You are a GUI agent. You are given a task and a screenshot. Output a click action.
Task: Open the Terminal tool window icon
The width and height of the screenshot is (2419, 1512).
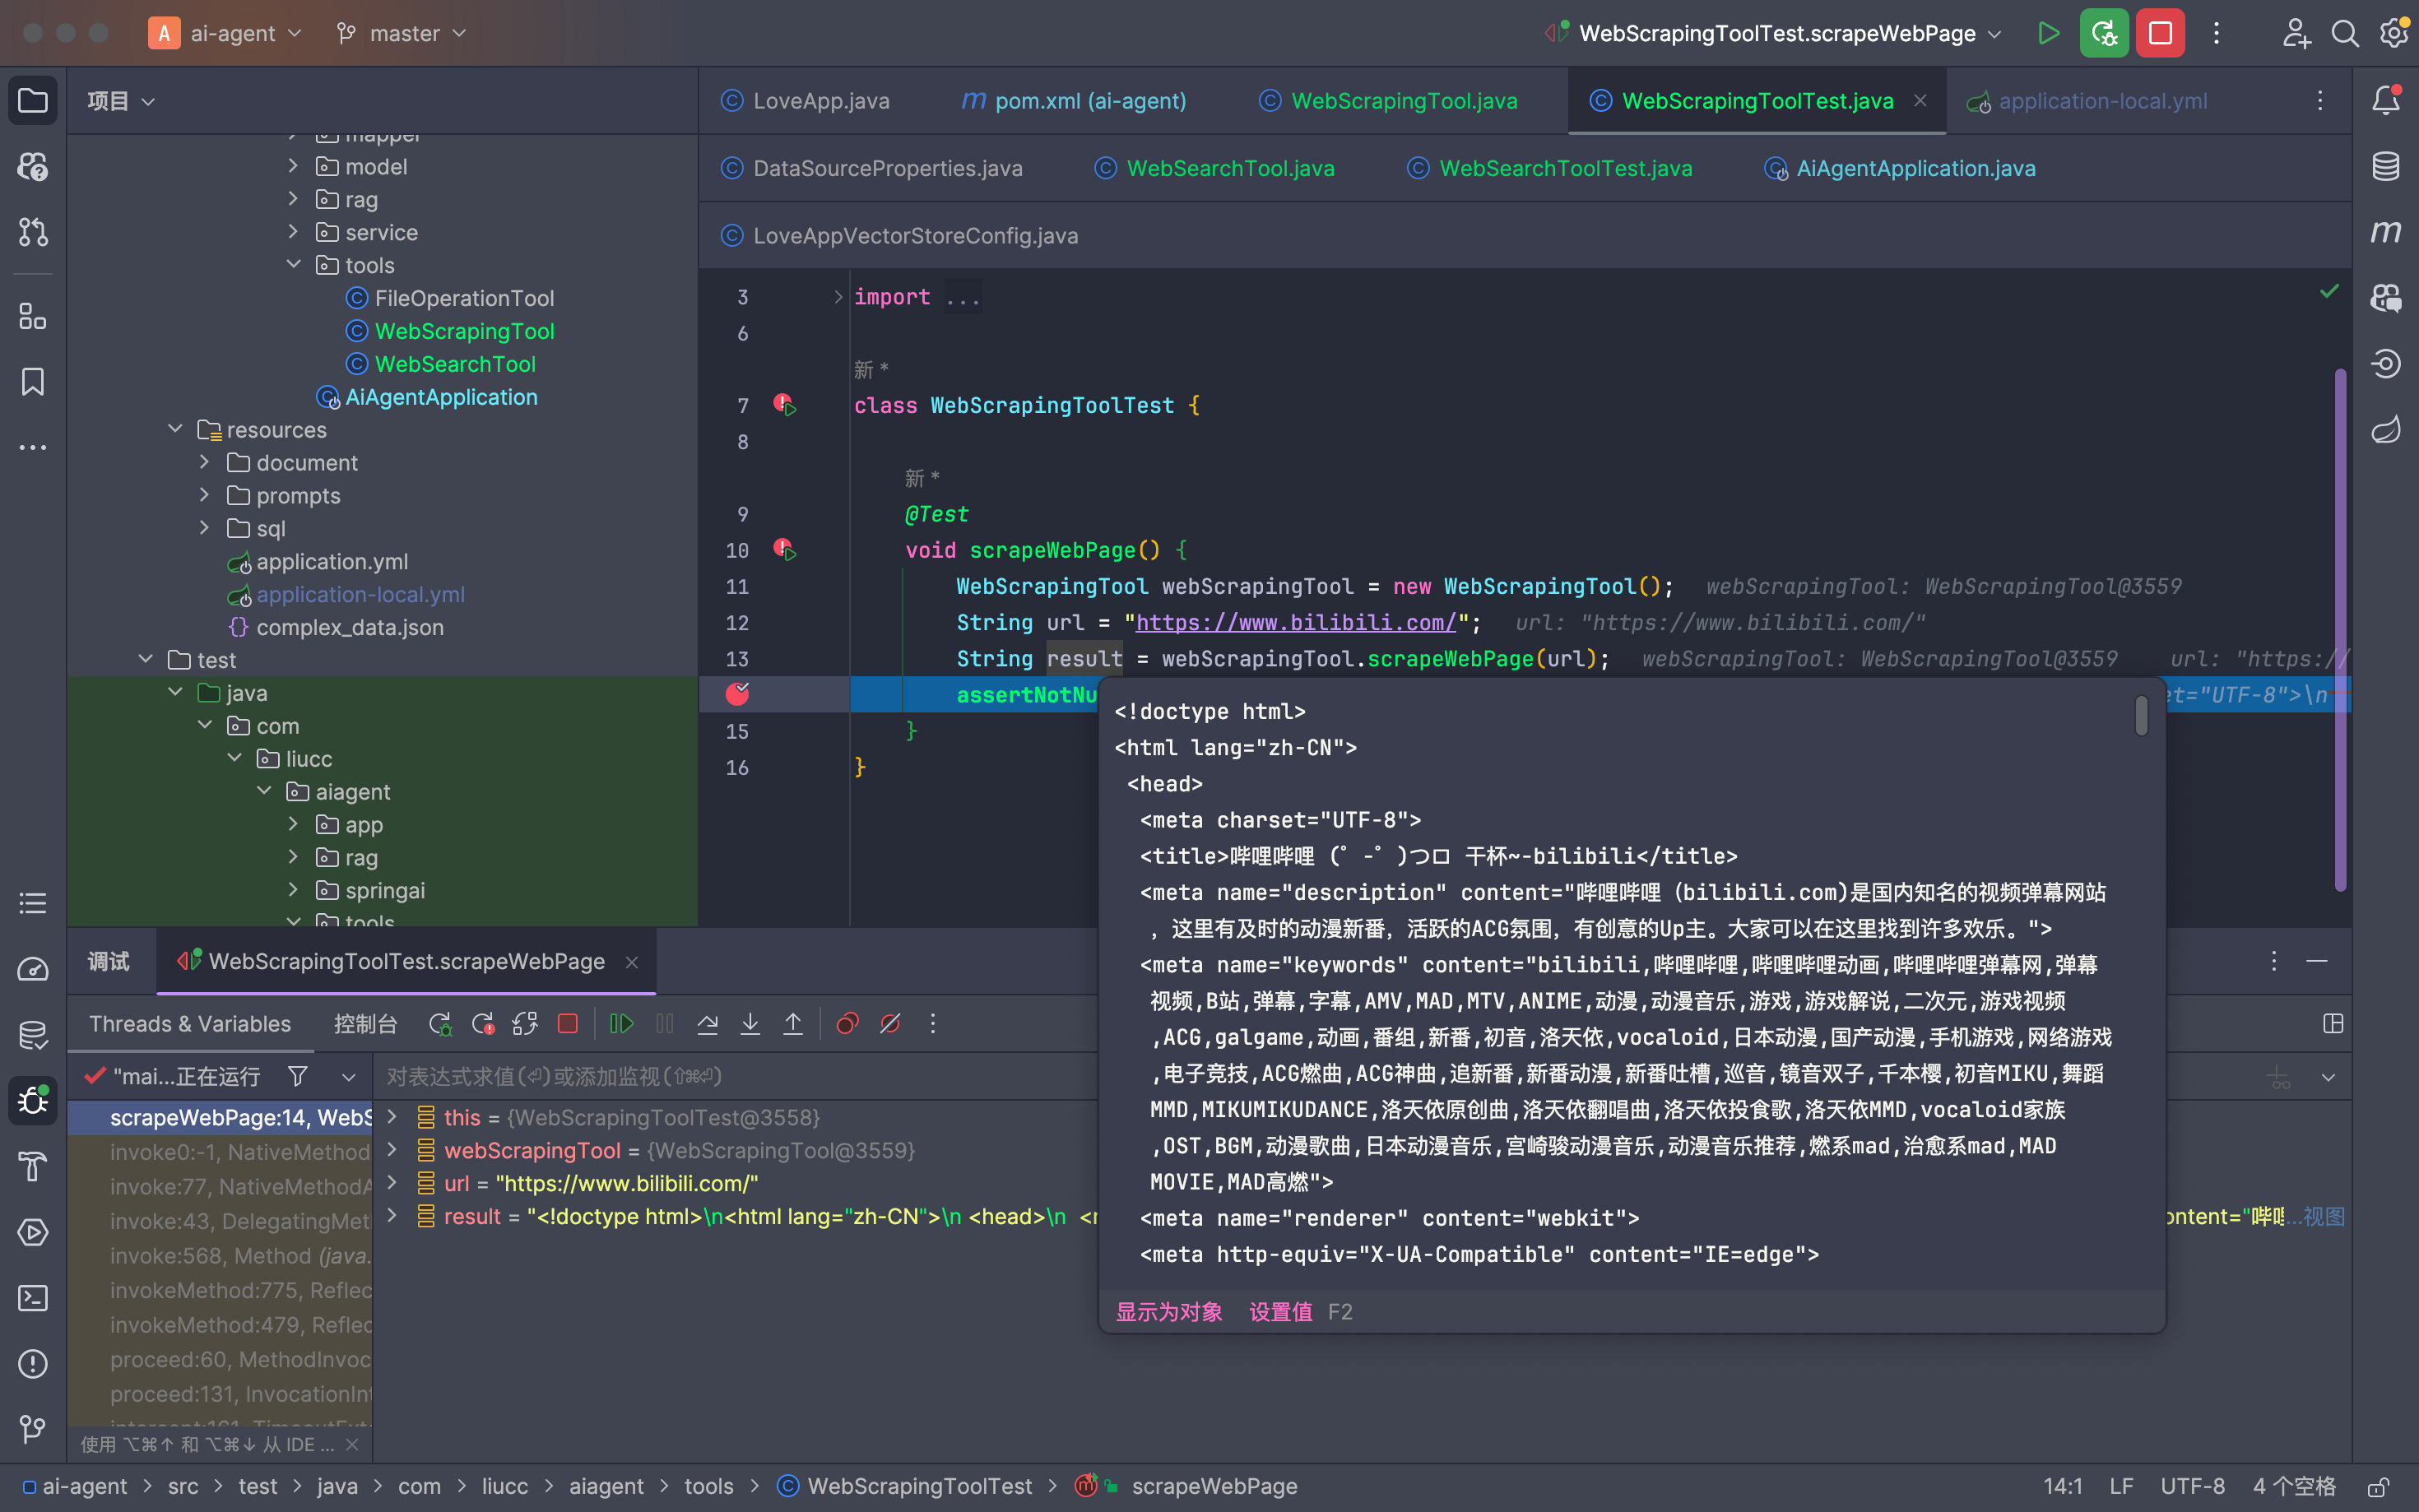tap(33, 1298)
